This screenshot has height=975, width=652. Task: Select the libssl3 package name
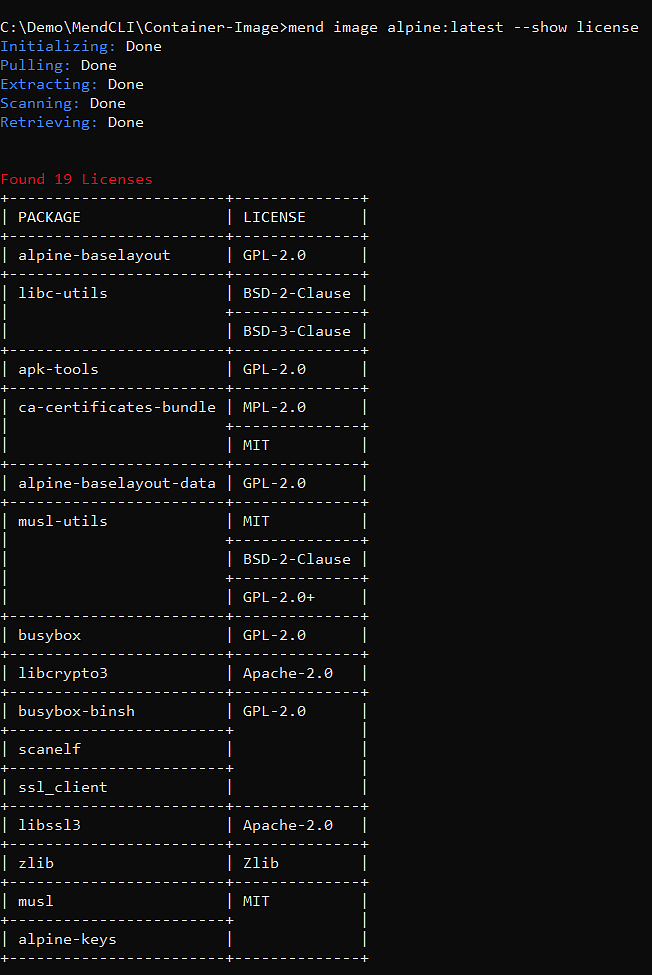(x=49, y=825)
